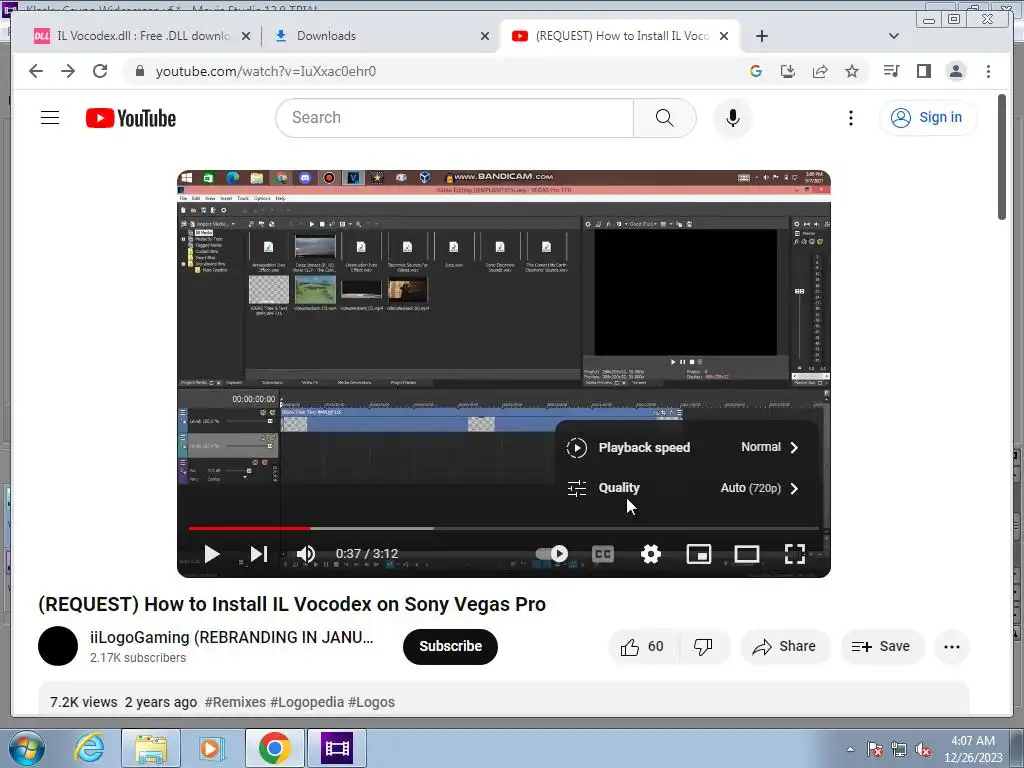The image size is (1024, 768).
Task: Skip to next video
Action: pyautogui.click(x=259, y=554)
